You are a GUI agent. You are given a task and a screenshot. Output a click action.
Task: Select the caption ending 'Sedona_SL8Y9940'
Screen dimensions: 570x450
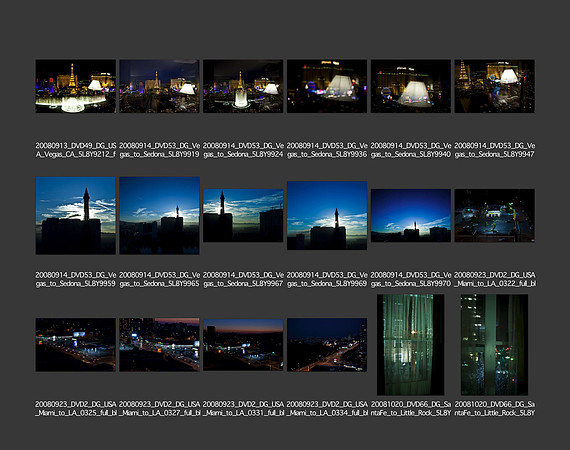click(x=411, y=150)
